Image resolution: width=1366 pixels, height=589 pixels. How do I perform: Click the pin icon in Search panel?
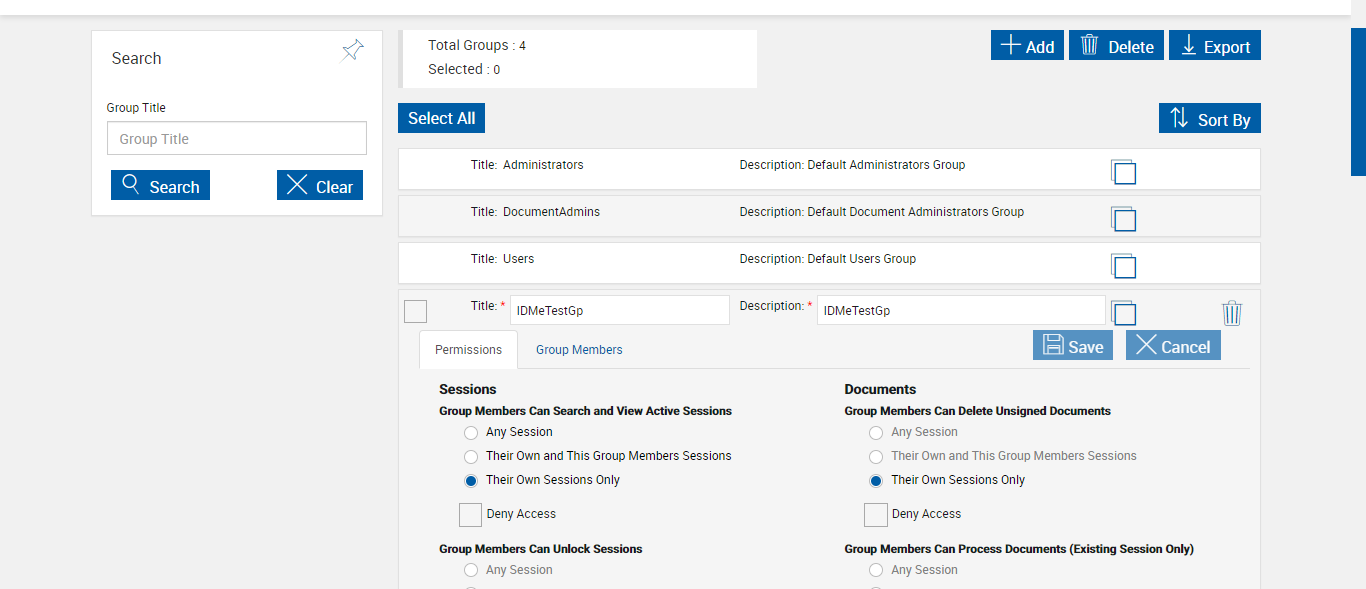[352, 51]
